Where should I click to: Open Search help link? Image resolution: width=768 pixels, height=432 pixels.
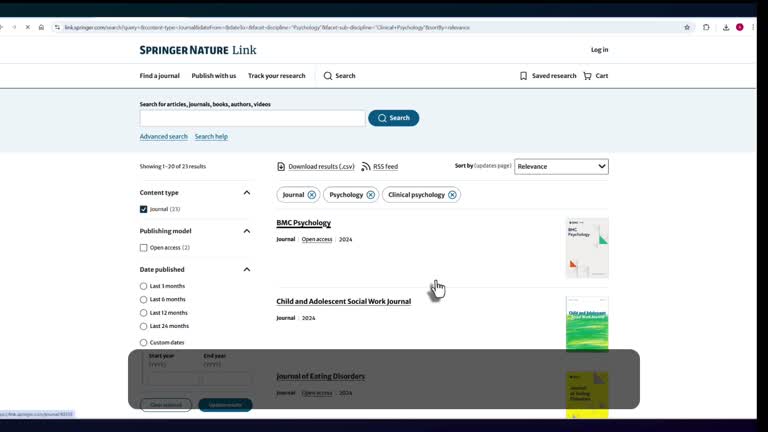pos(211,137)
